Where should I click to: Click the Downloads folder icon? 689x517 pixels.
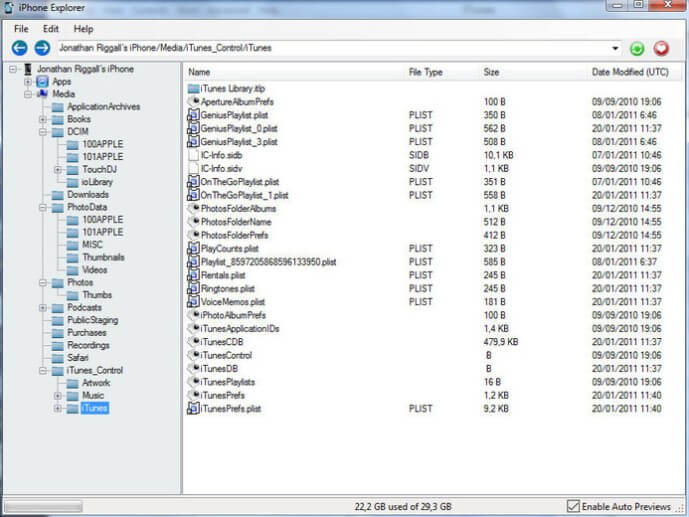(x=58, y=195)
